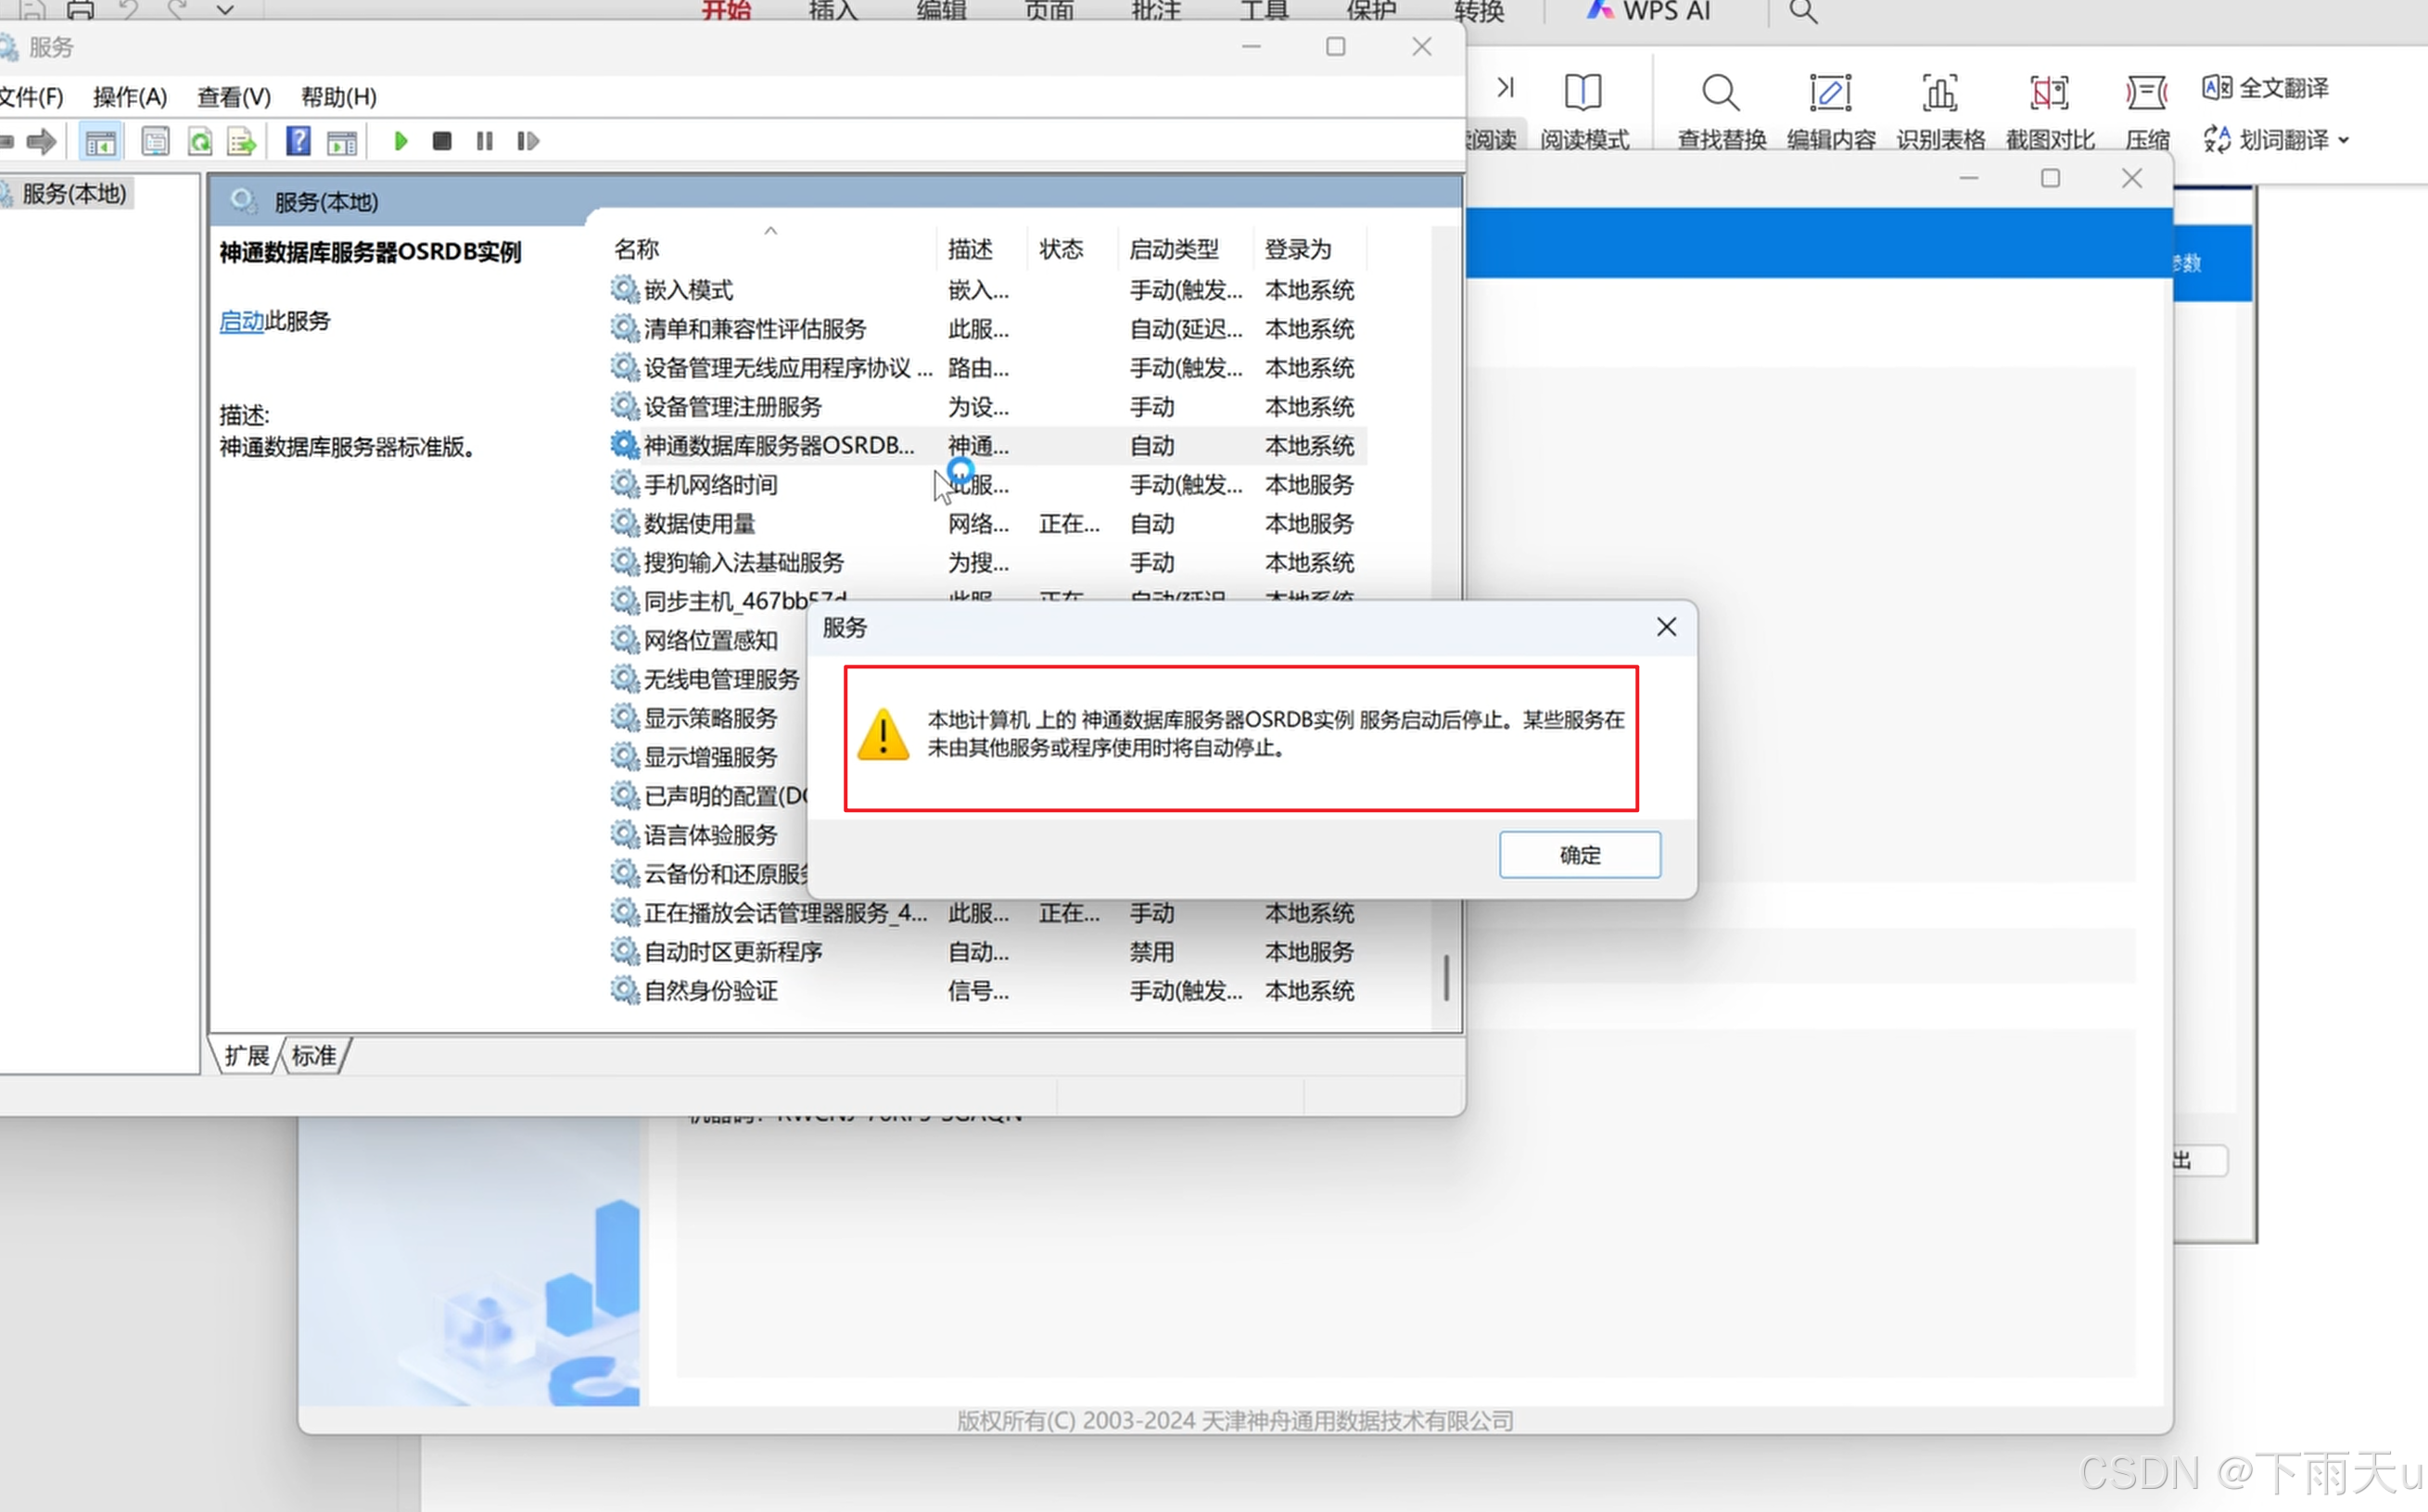Screen dimensions: 2428x1512
Task: Click the green Start Service play icon
Action: (401, 141)
